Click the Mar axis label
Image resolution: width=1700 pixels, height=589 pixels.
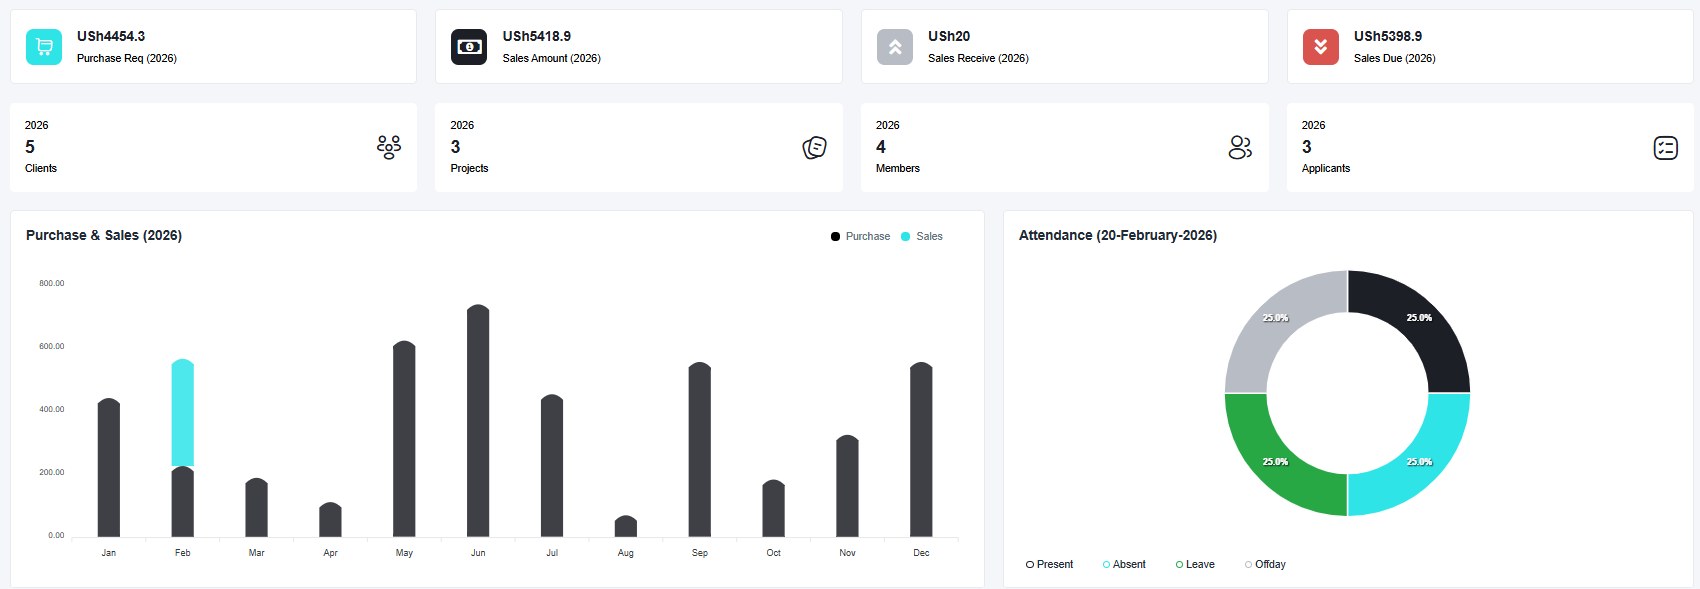click(x=257, y=553)
